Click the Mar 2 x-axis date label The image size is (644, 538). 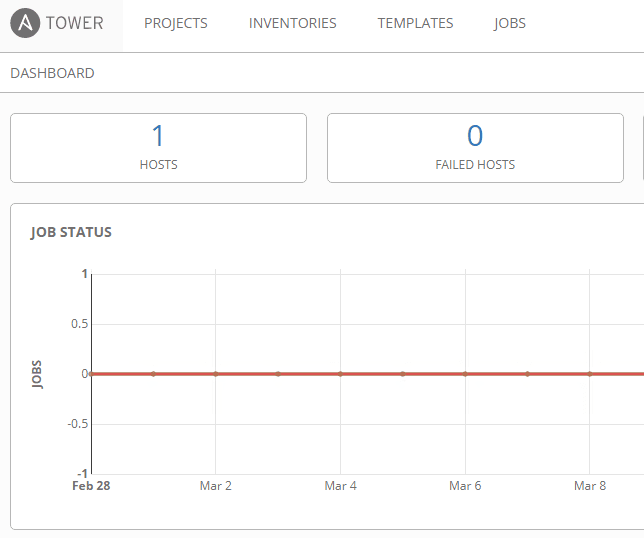click(215, 486)
